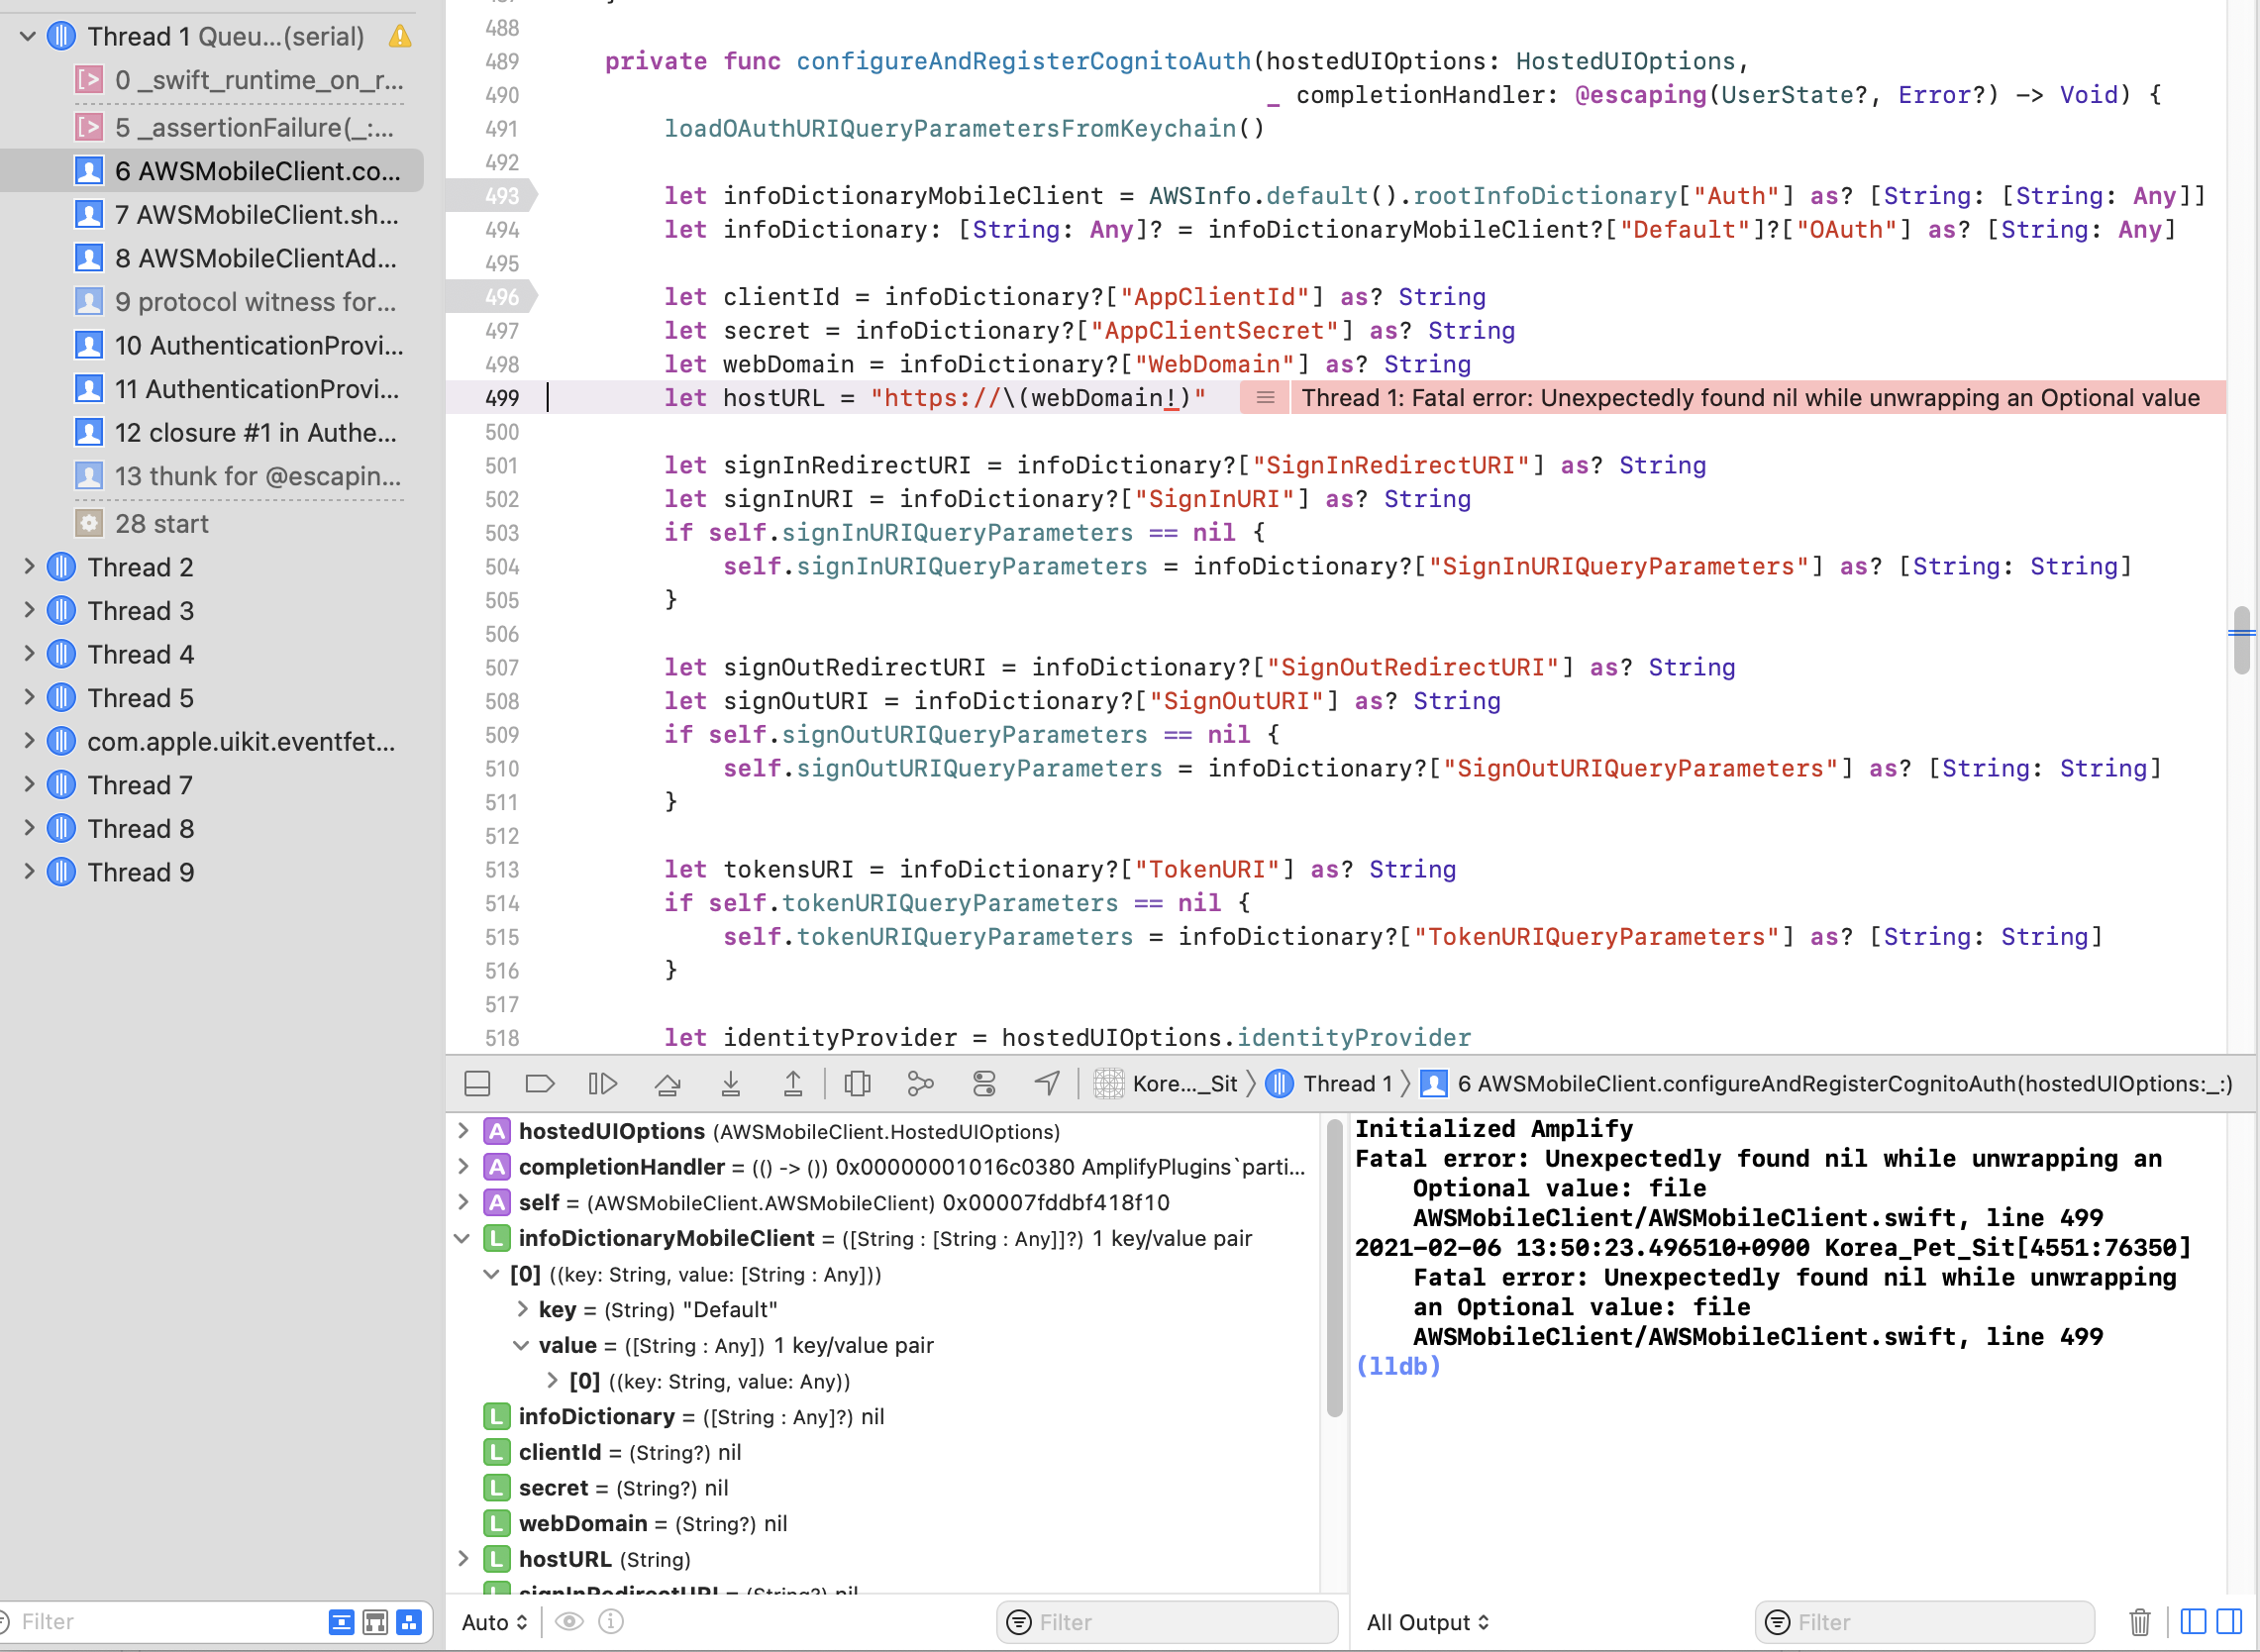The height and width of the screenshot is (1652, 2260).
Task: Select Thread 1 in the jump bar
Action: (1348, 1083)
